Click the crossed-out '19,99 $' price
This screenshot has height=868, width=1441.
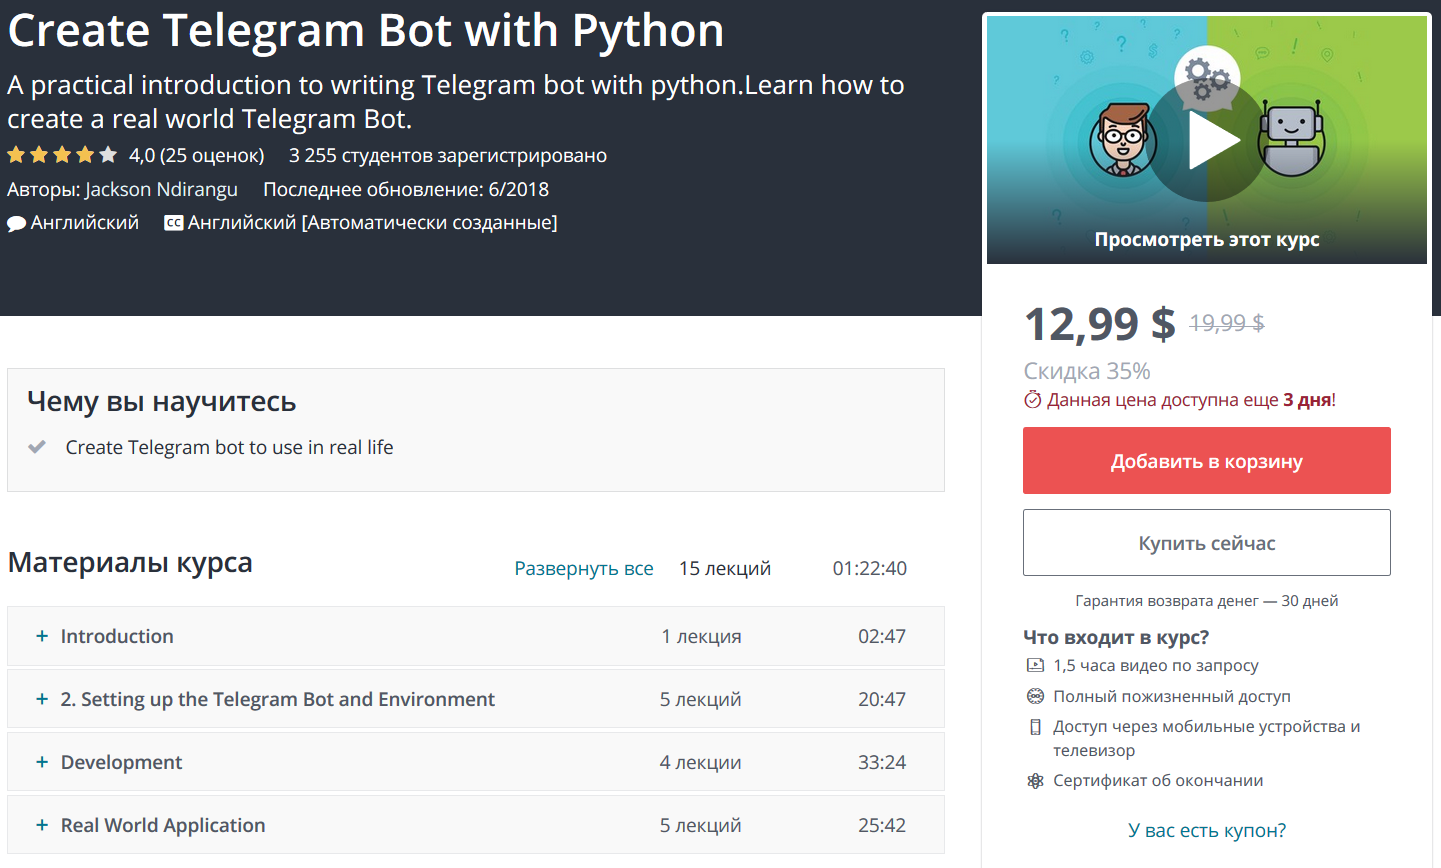pyautogui.click(x=1227, y=323)
